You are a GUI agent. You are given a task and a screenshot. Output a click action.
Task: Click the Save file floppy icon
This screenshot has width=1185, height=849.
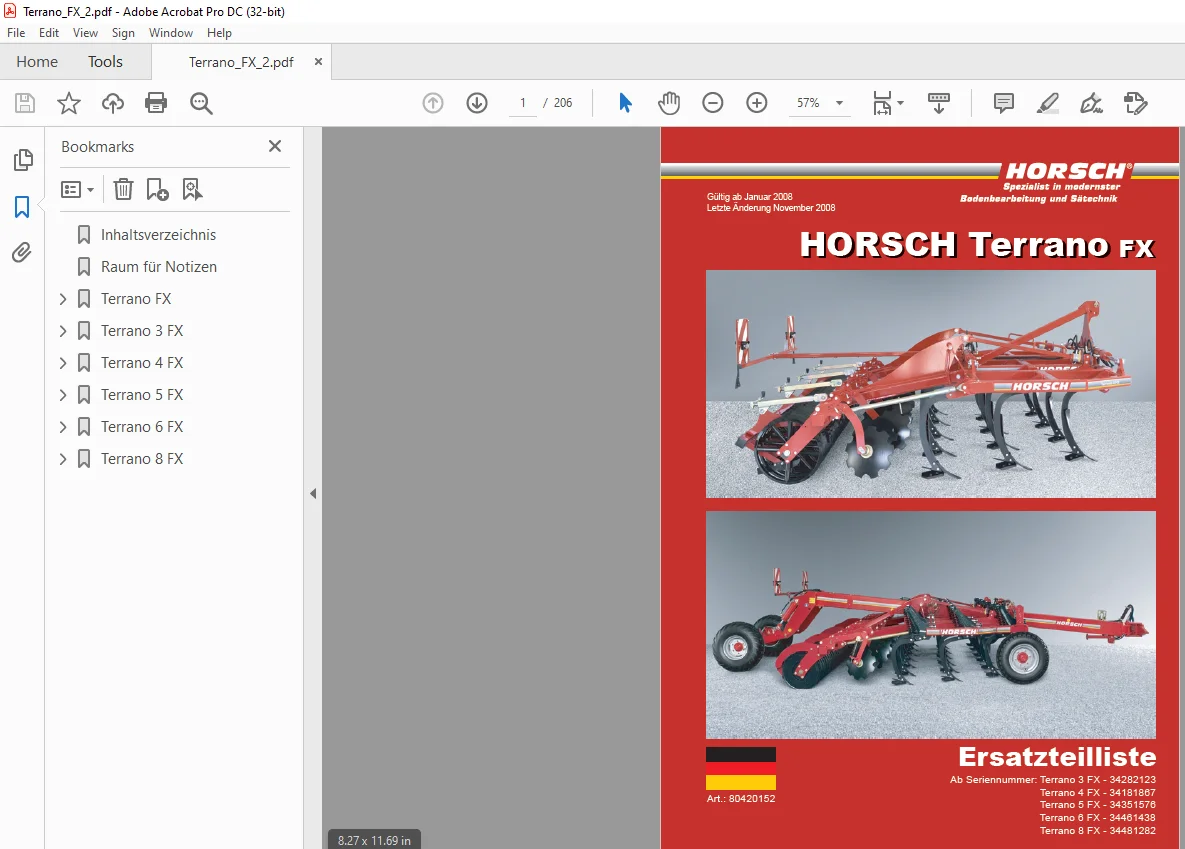[25, 103]
